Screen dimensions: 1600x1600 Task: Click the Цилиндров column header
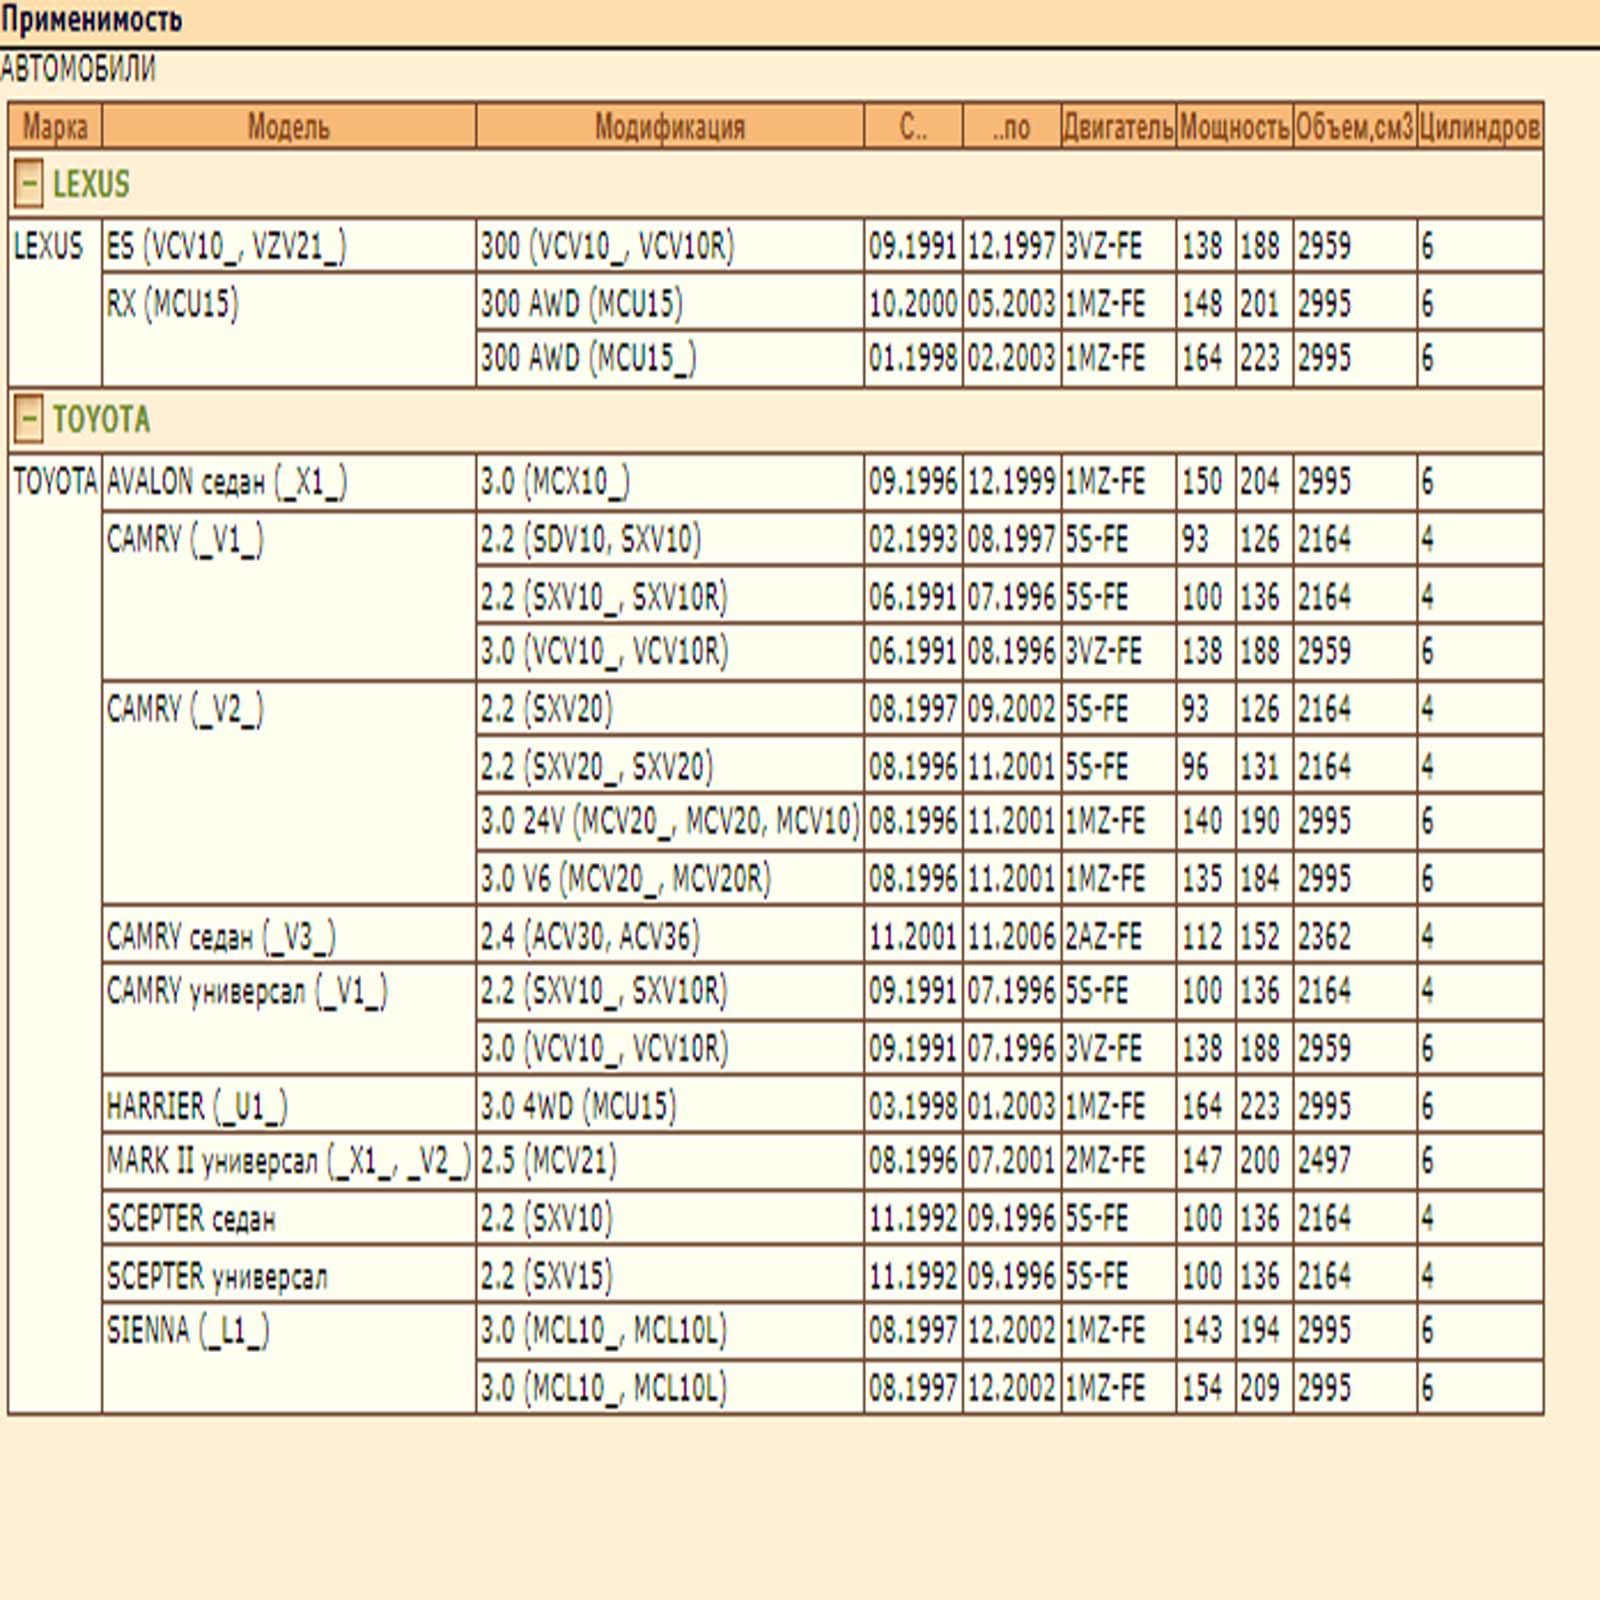1480,127
